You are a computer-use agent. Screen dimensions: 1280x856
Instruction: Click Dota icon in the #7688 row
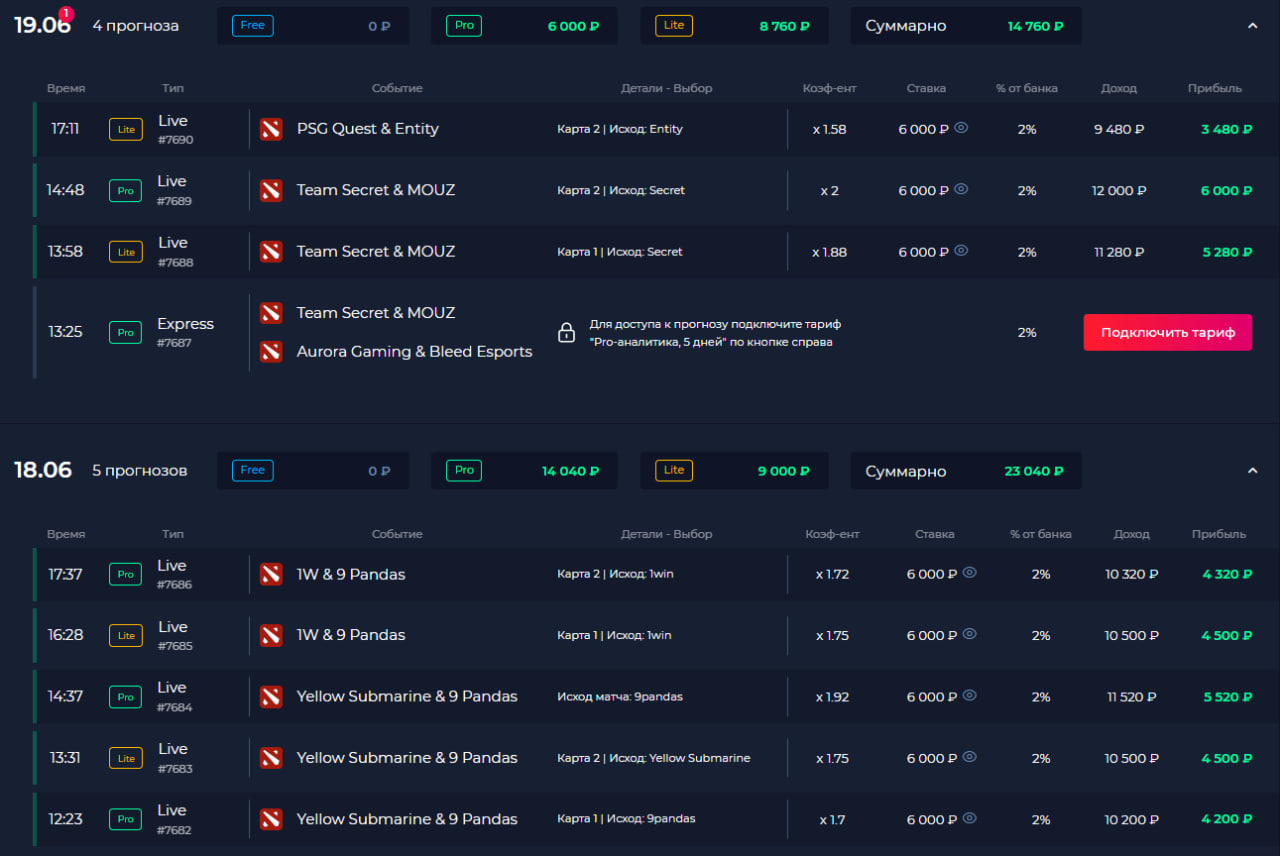pos(271,252)
